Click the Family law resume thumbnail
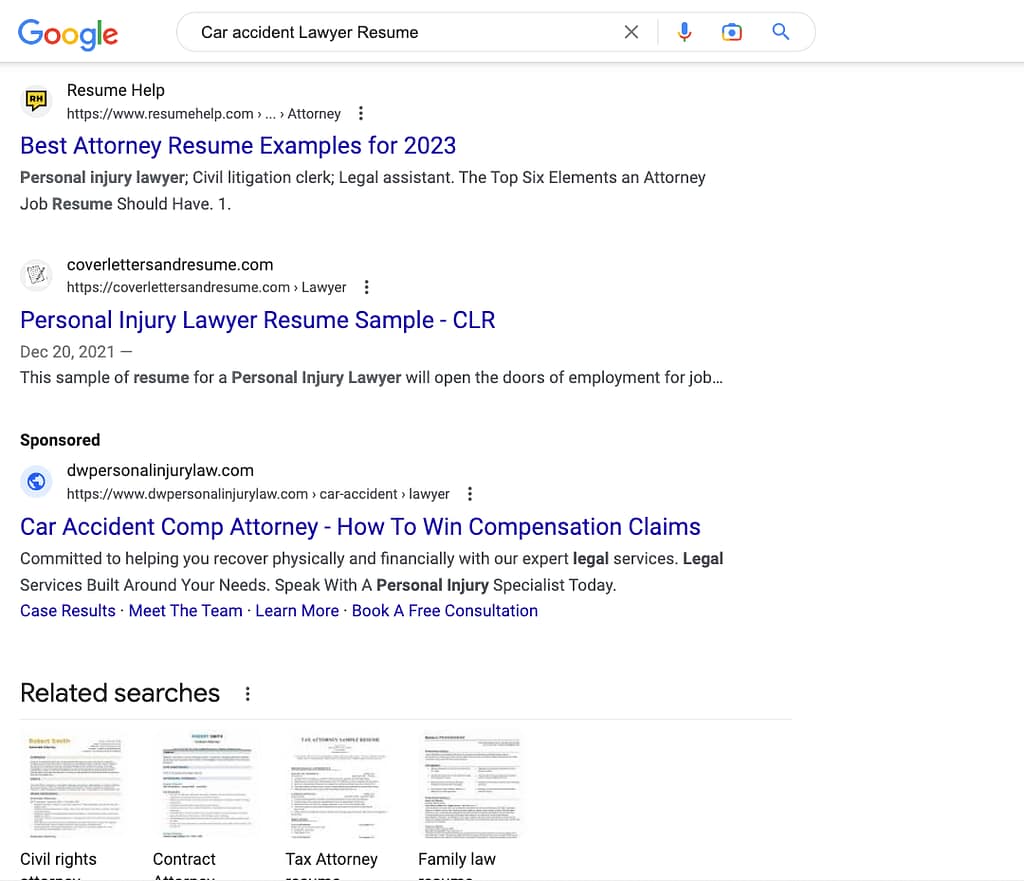This screenshot has width=1024, height=881. [472, 786]
